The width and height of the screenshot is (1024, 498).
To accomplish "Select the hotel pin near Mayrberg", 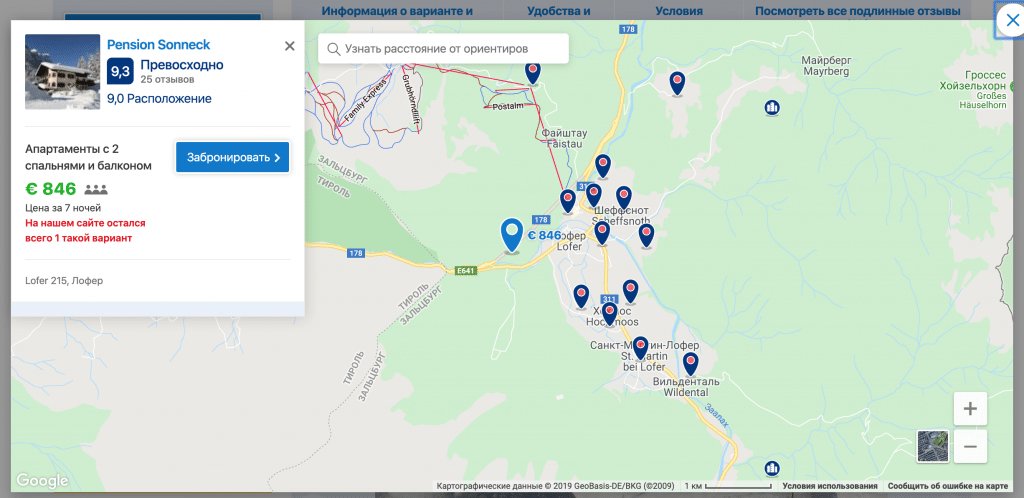I will (x=677, y=84).
